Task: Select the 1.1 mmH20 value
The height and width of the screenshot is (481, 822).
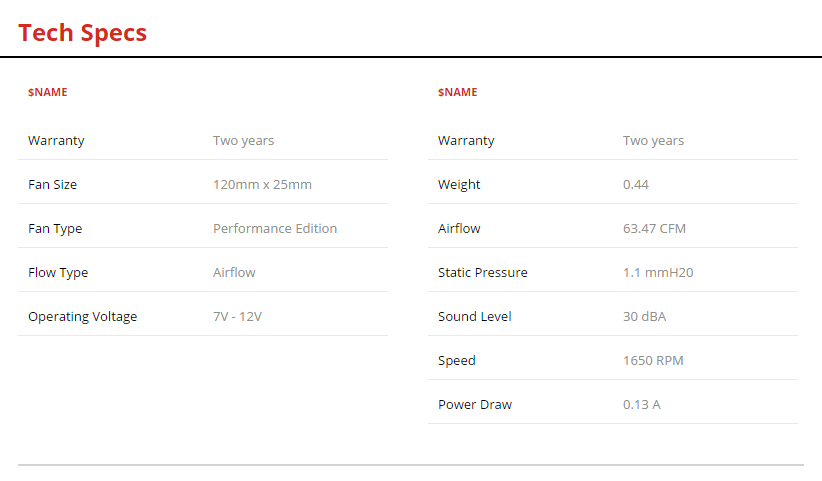Action: [x=657, y=273]
